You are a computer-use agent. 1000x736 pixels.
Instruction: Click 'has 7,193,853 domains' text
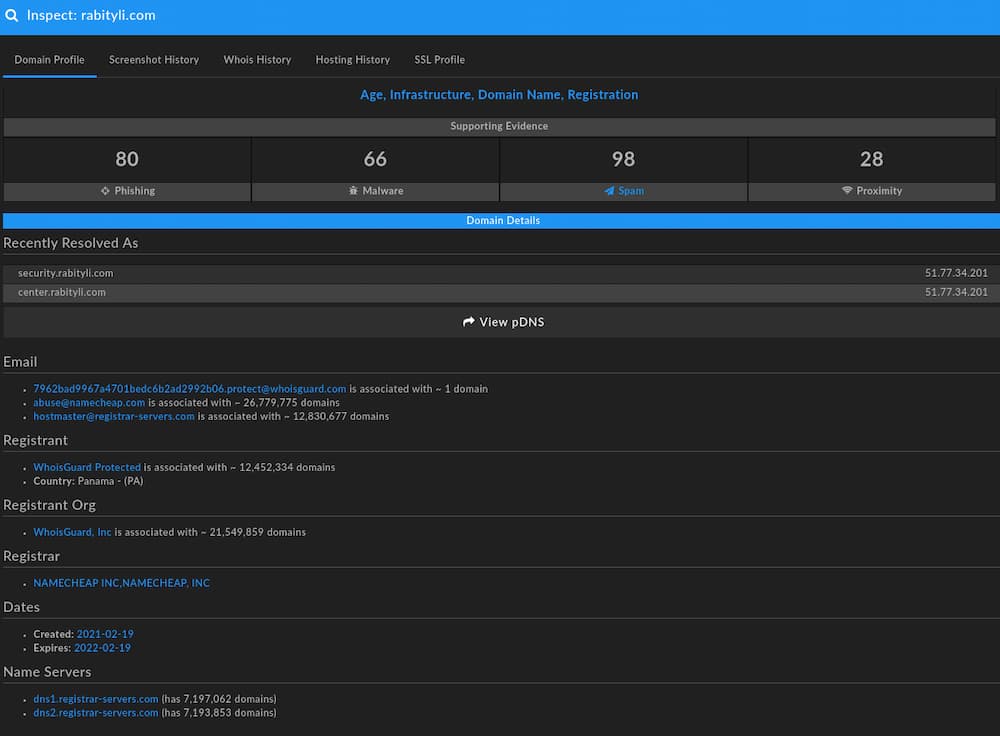pyautogui.click(x=219, y=713)
